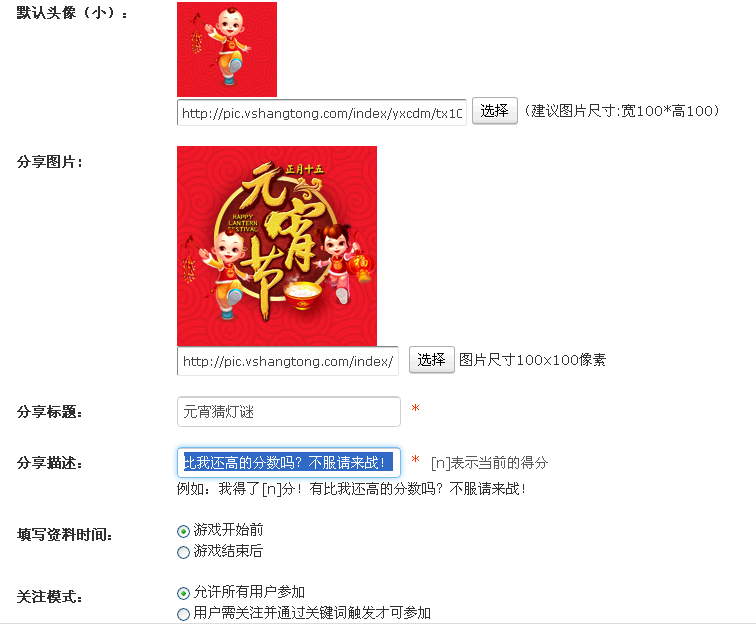Viewport: 756px width, 625px height.
Task: Click the 分享标题 field containing 元宵猜灯谜
Action: pyautogui.click(x=289, y=412)
